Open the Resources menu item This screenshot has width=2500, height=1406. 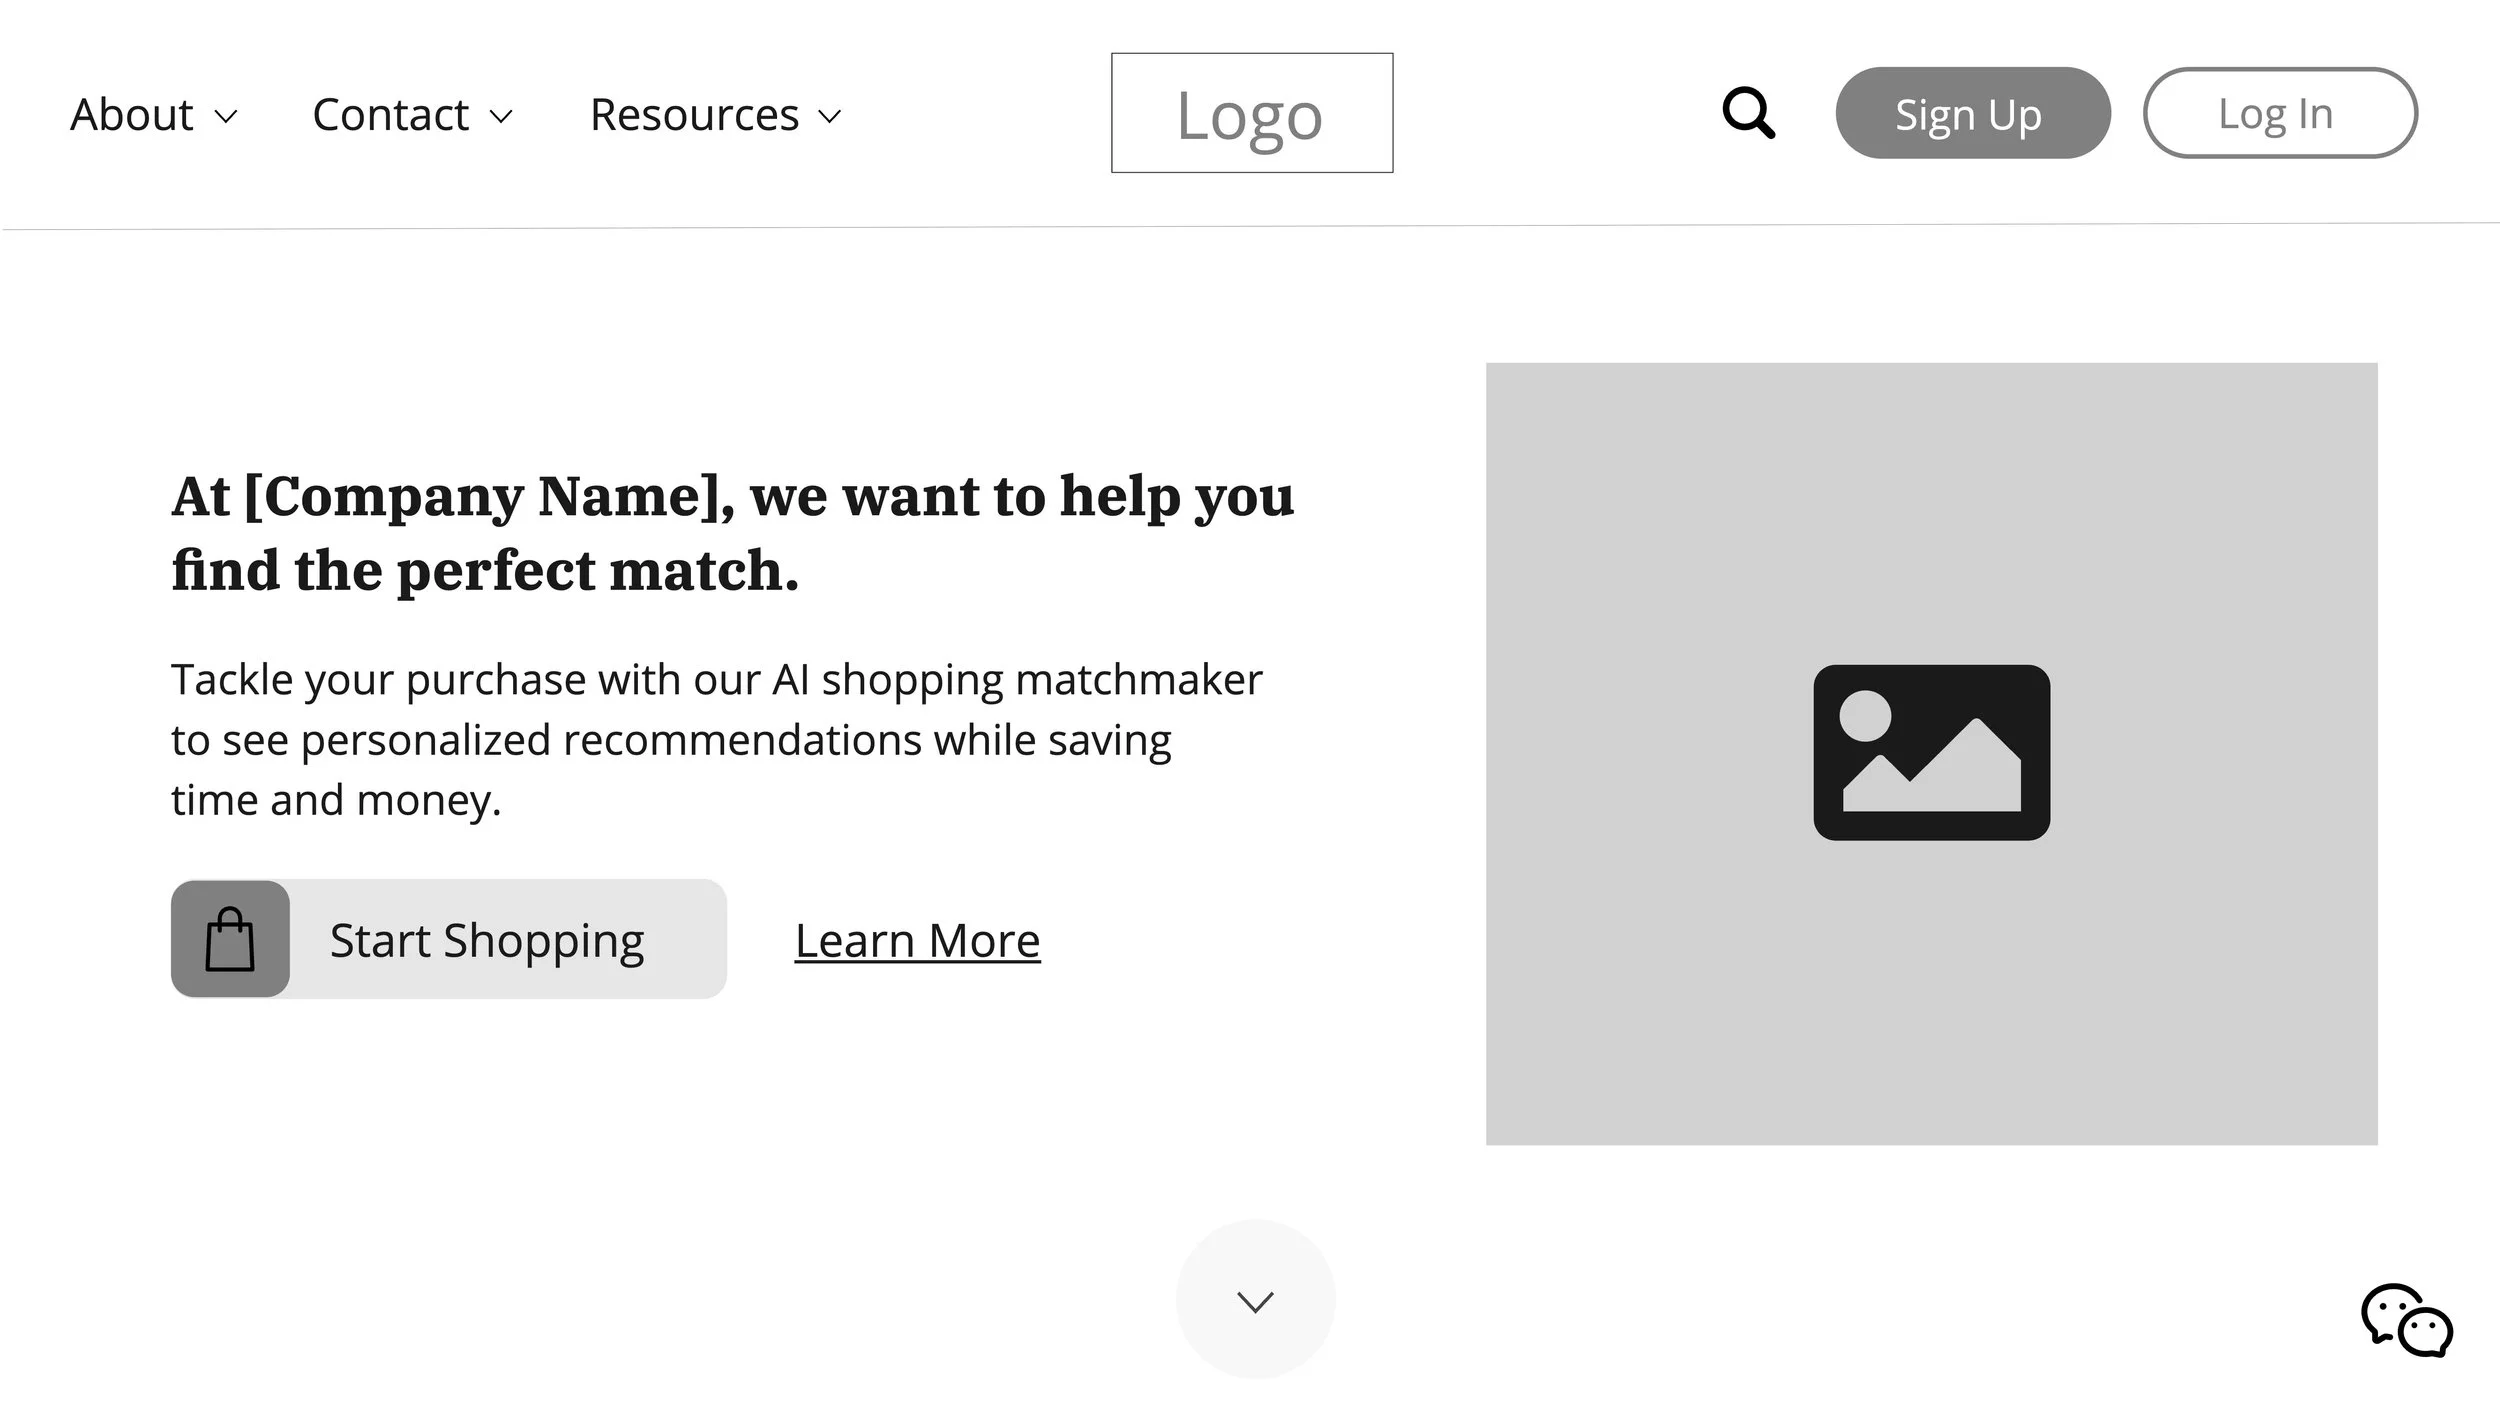click(x=694, y=115)
